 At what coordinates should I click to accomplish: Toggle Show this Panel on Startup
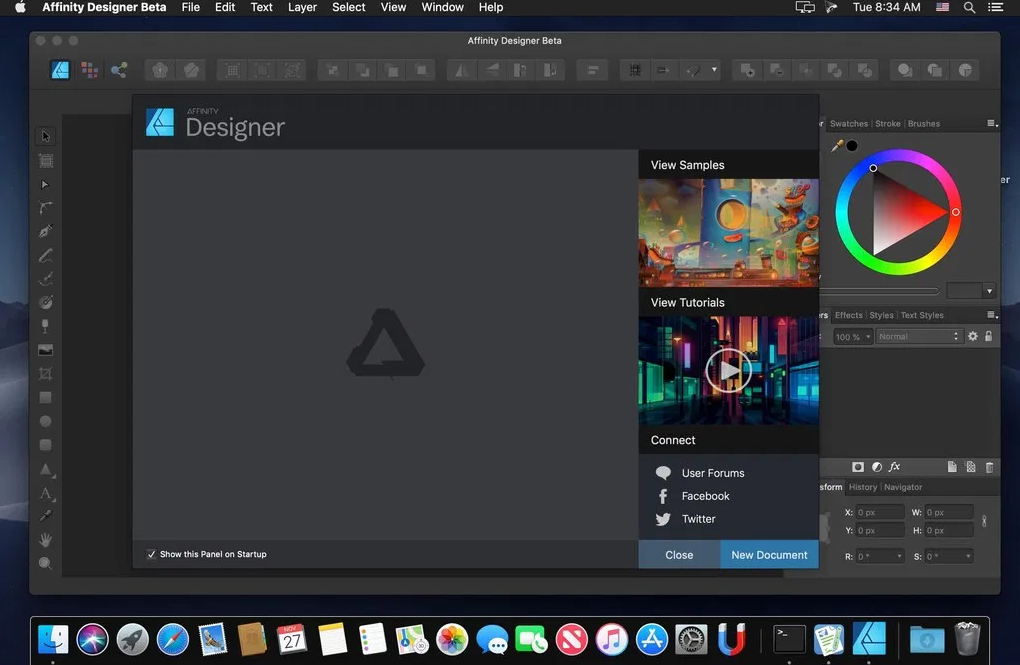[151, 553]
